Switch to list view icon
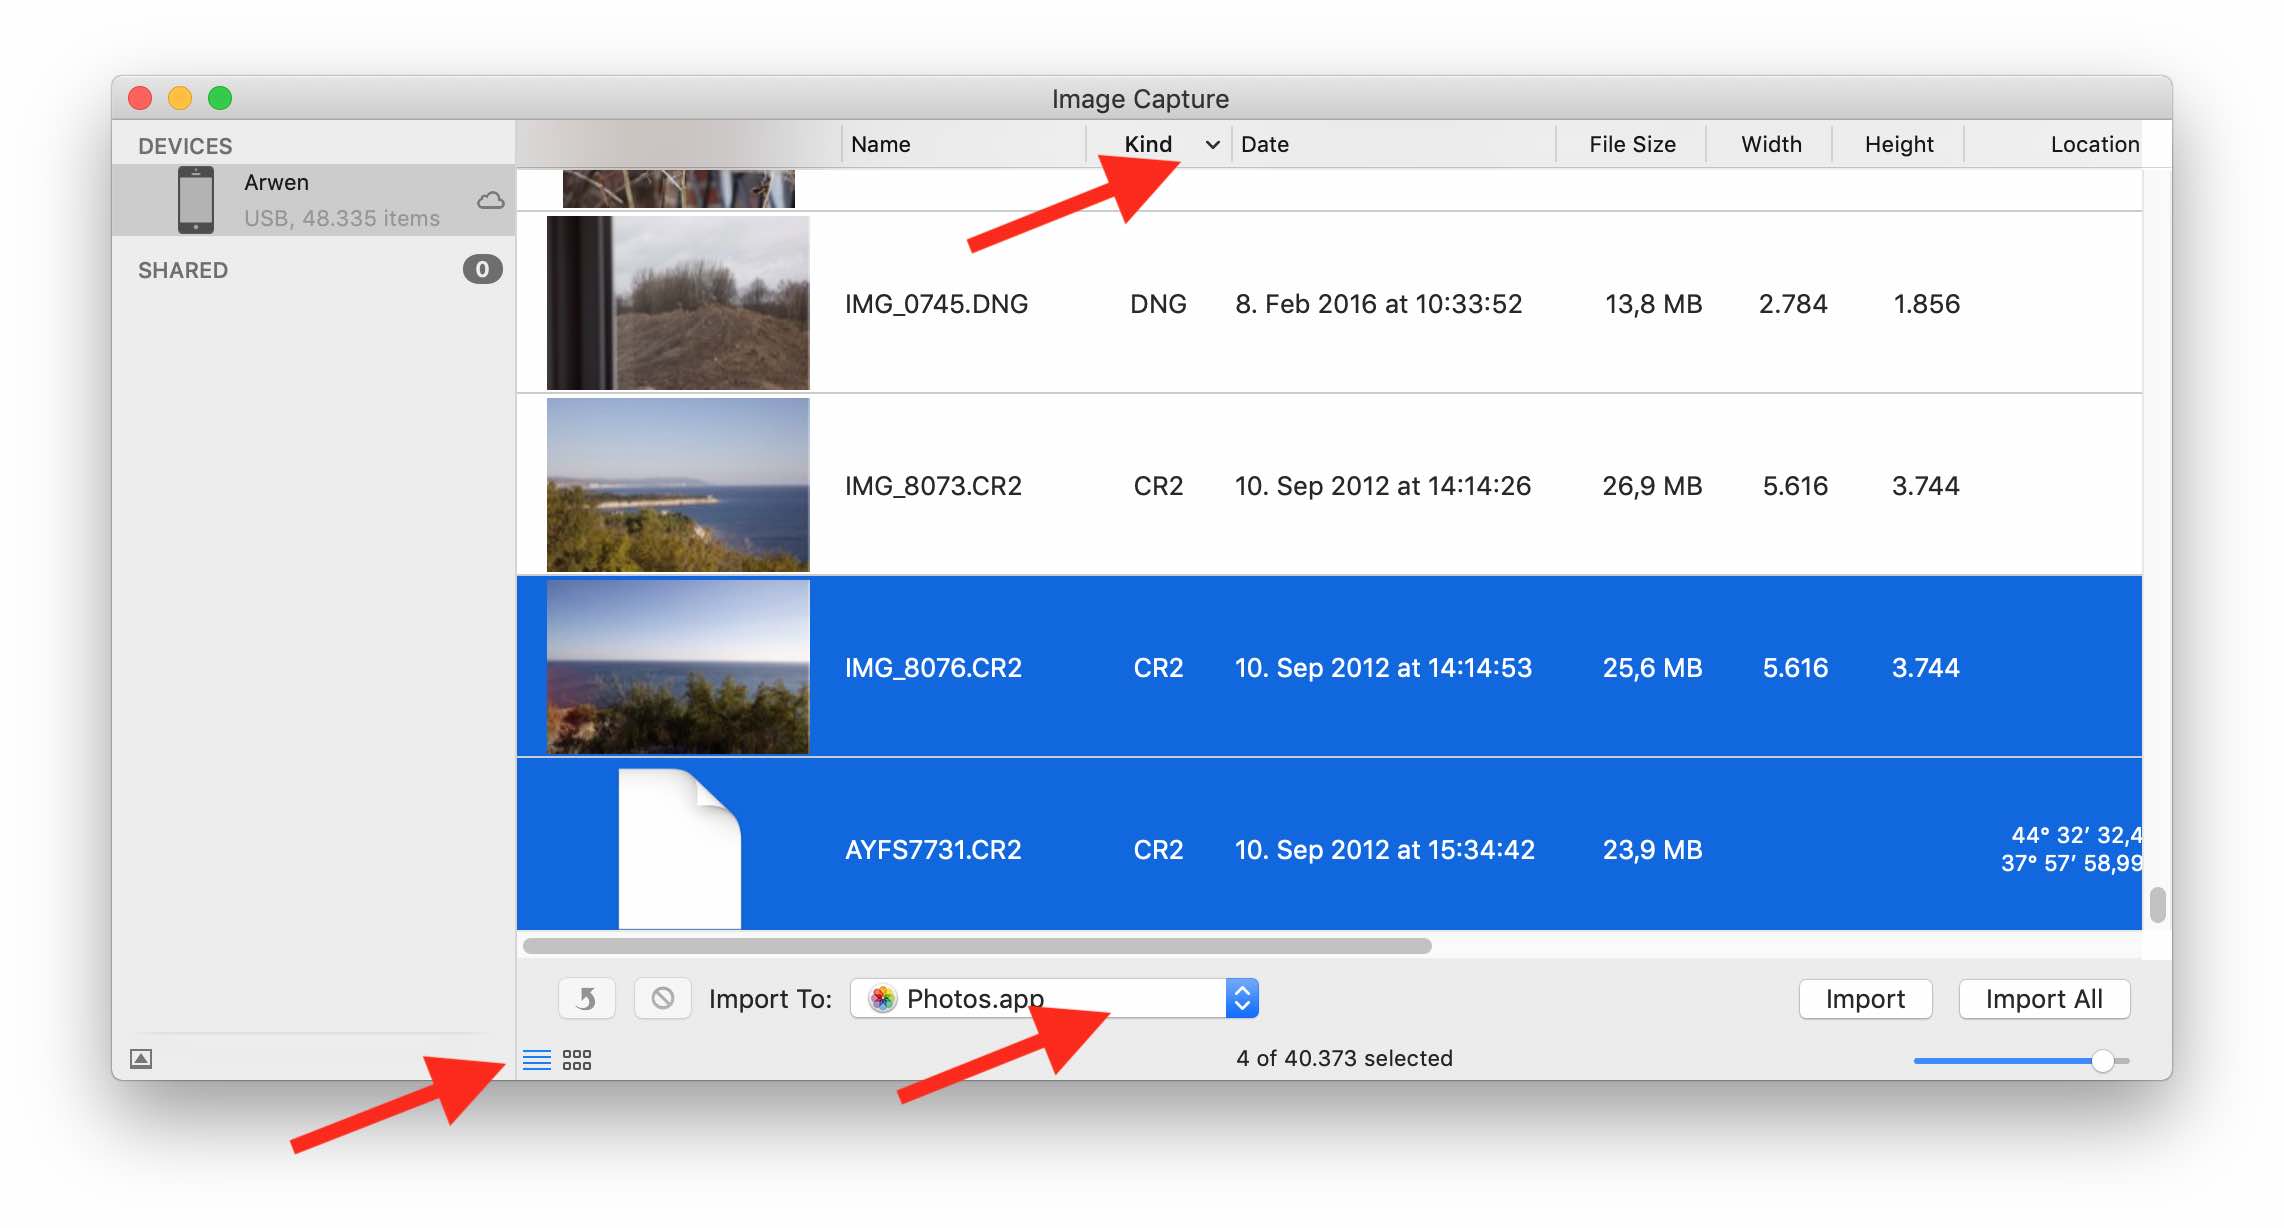Screen dimensions: 2284x1228 537,1060
